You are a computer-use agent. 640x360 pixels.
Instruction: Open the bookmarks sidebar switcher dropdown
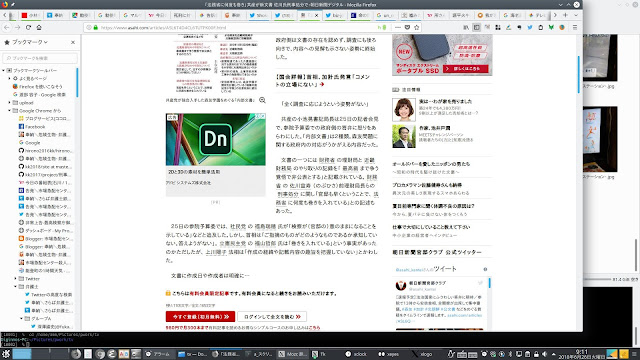coord(27,42)
